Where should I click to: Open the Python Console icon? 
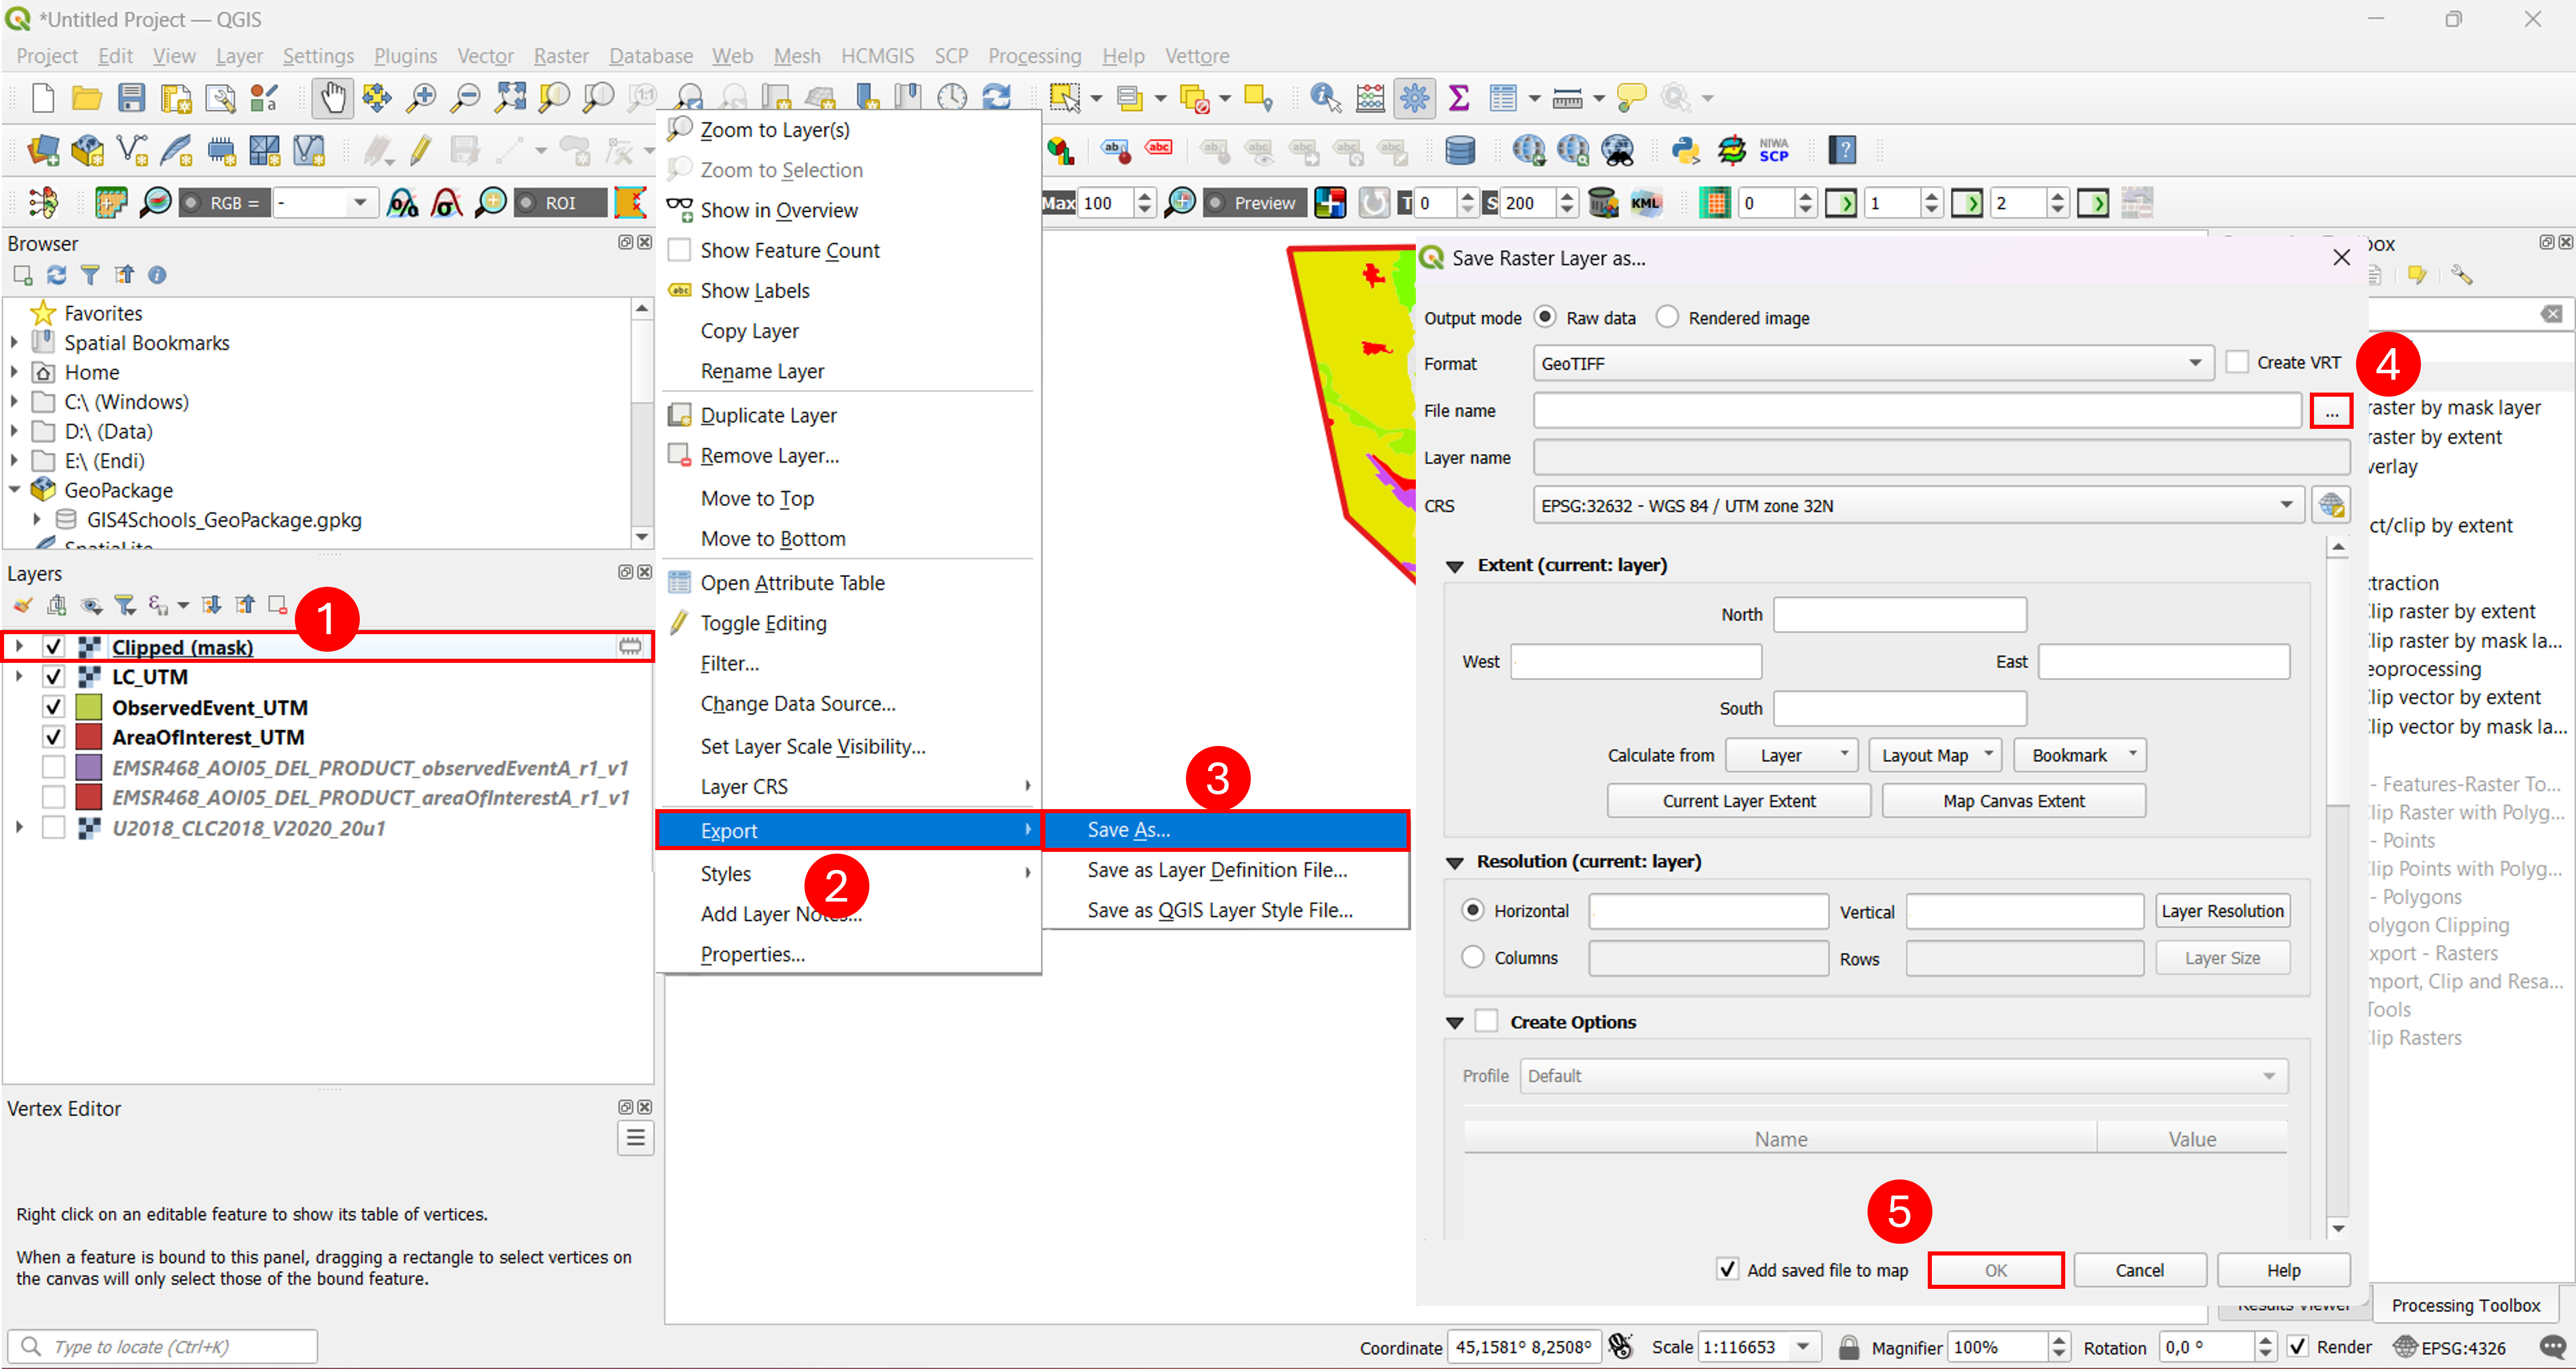pyautogui.click(x=1686, y=150)
